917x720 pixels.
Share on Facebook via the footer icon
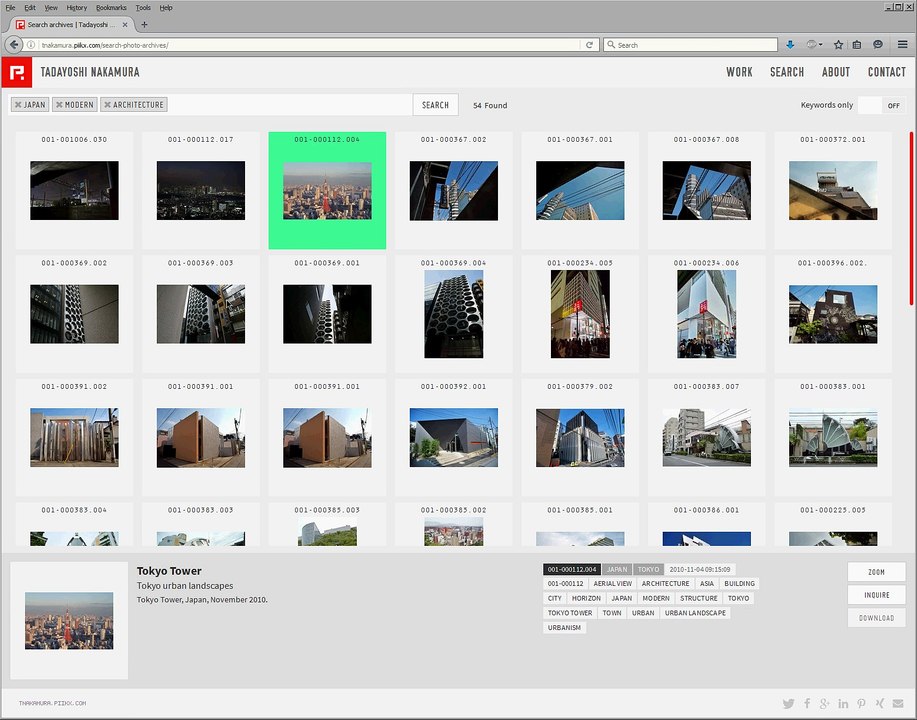807,704
